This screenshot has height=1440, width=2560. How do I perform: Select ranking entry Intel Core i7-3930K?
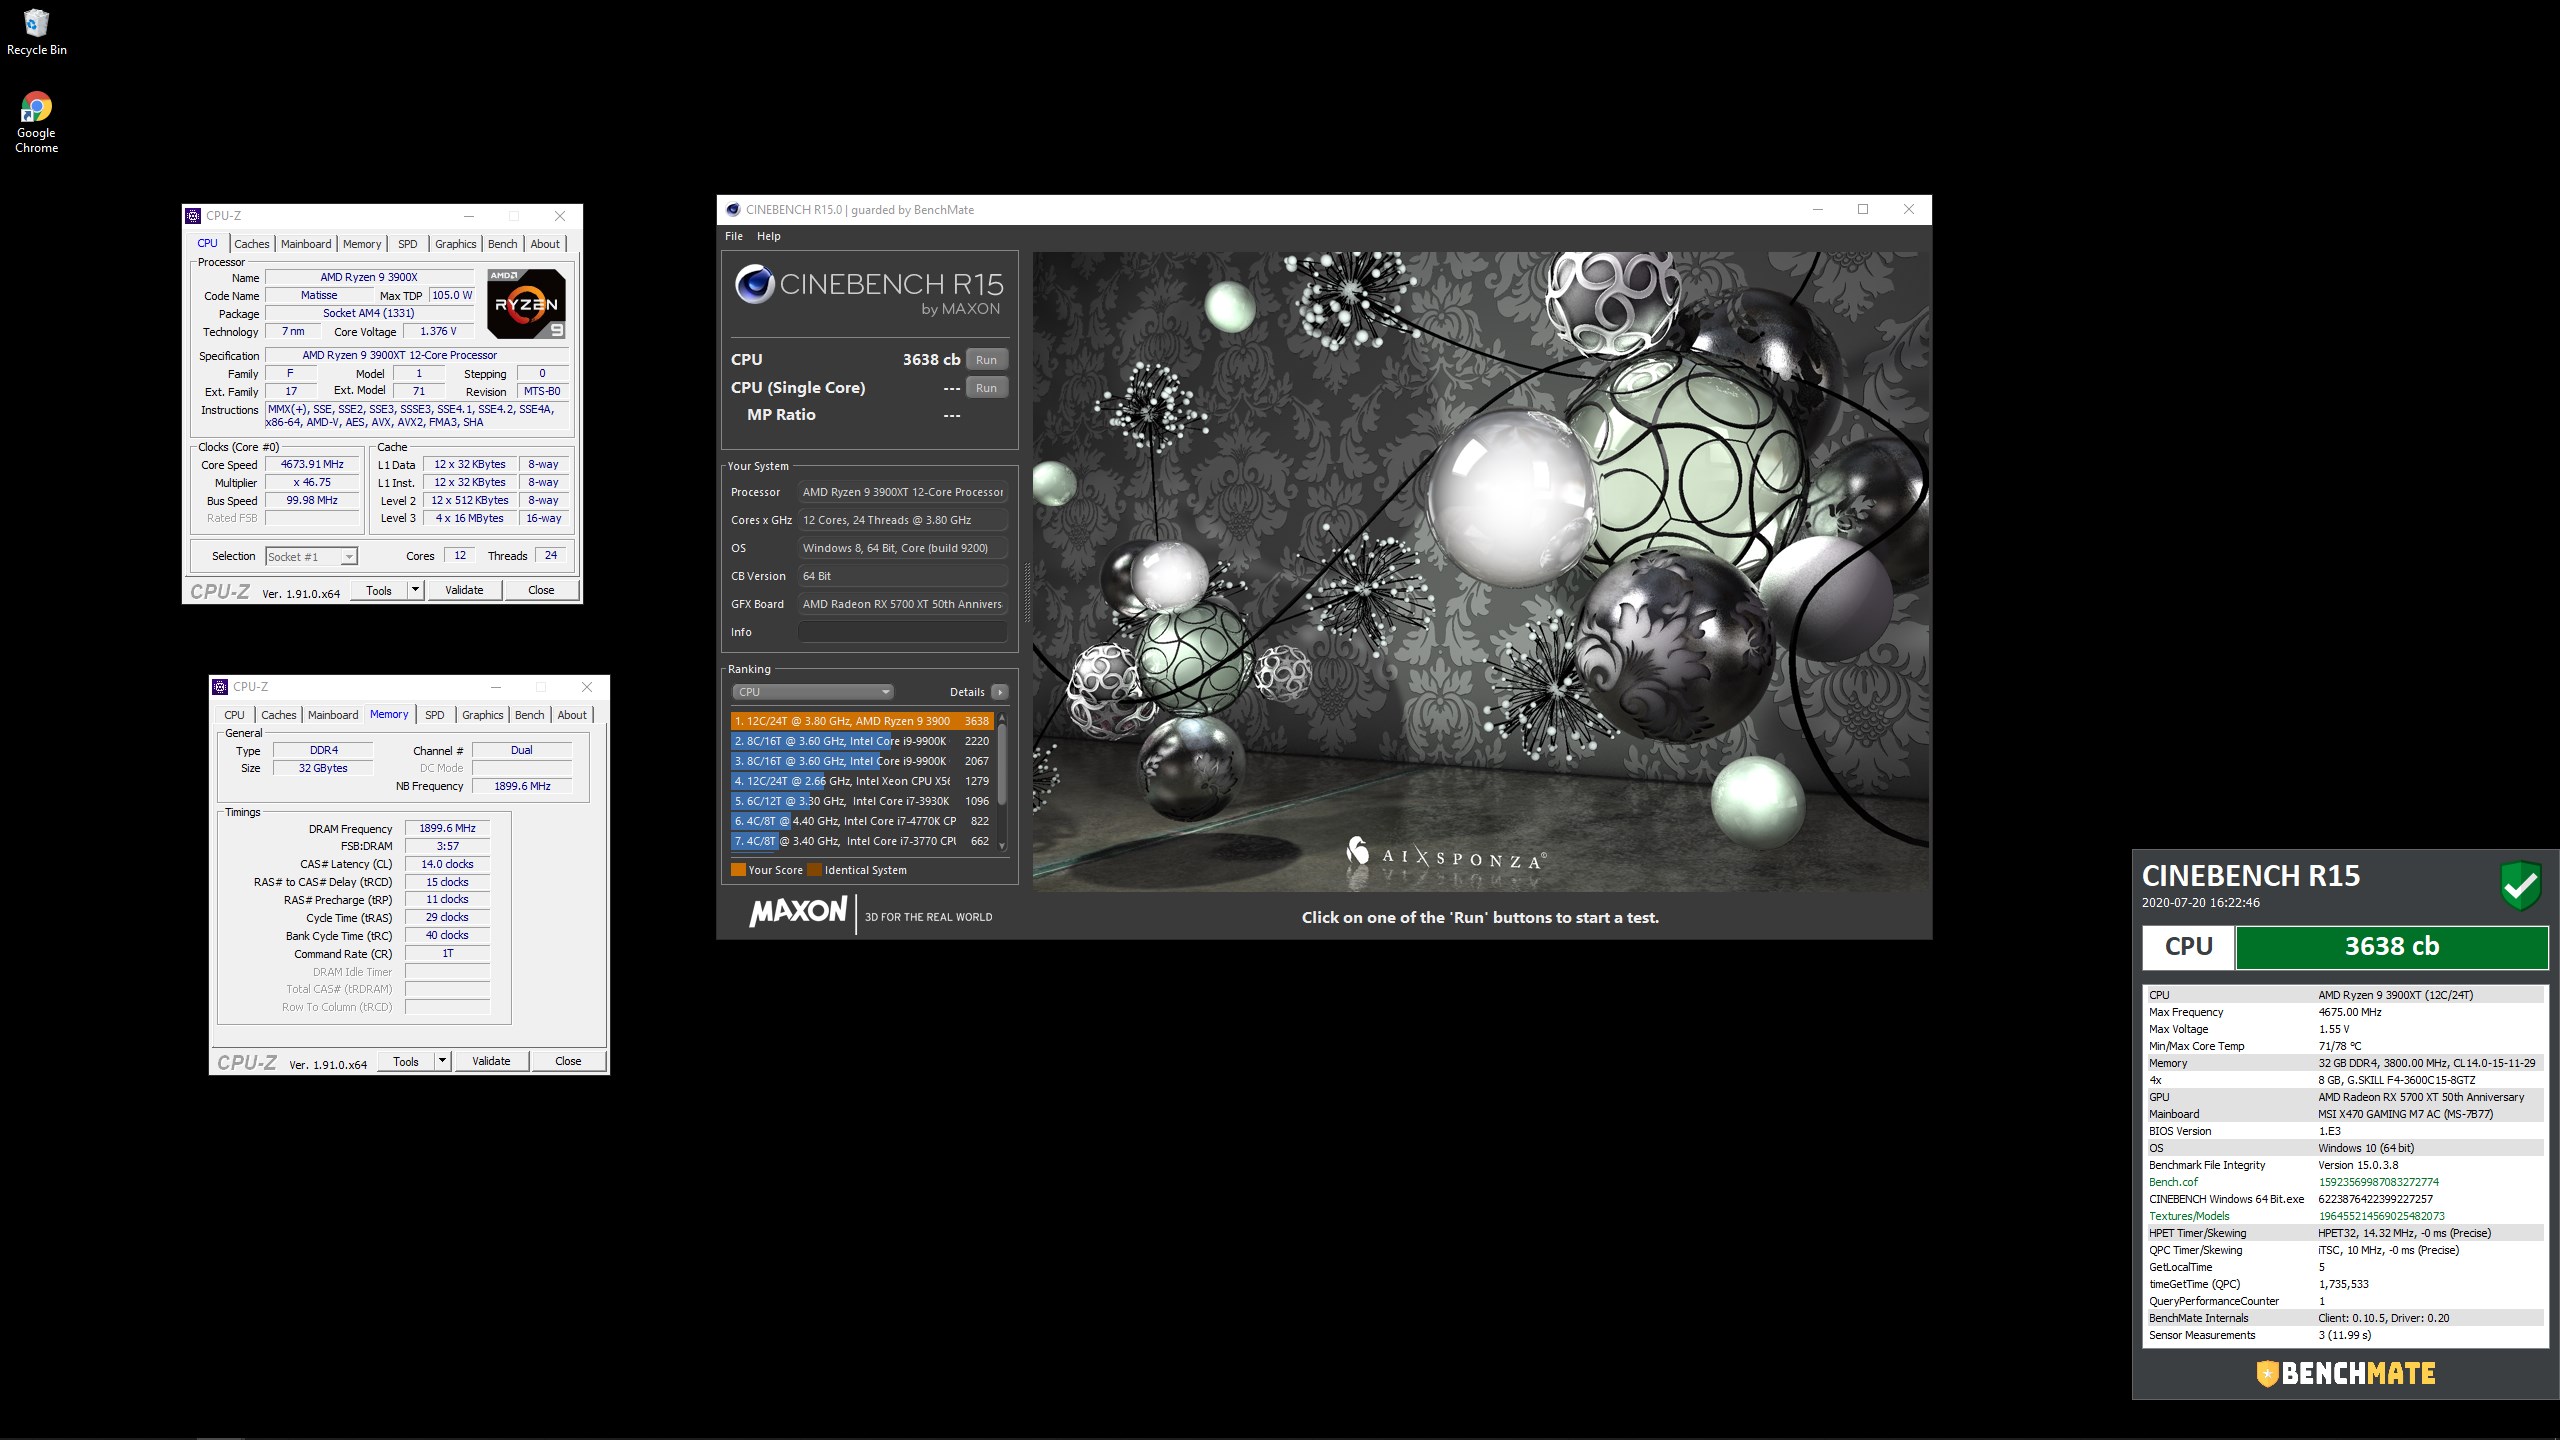pyautogui.click(x=862, y=801)
